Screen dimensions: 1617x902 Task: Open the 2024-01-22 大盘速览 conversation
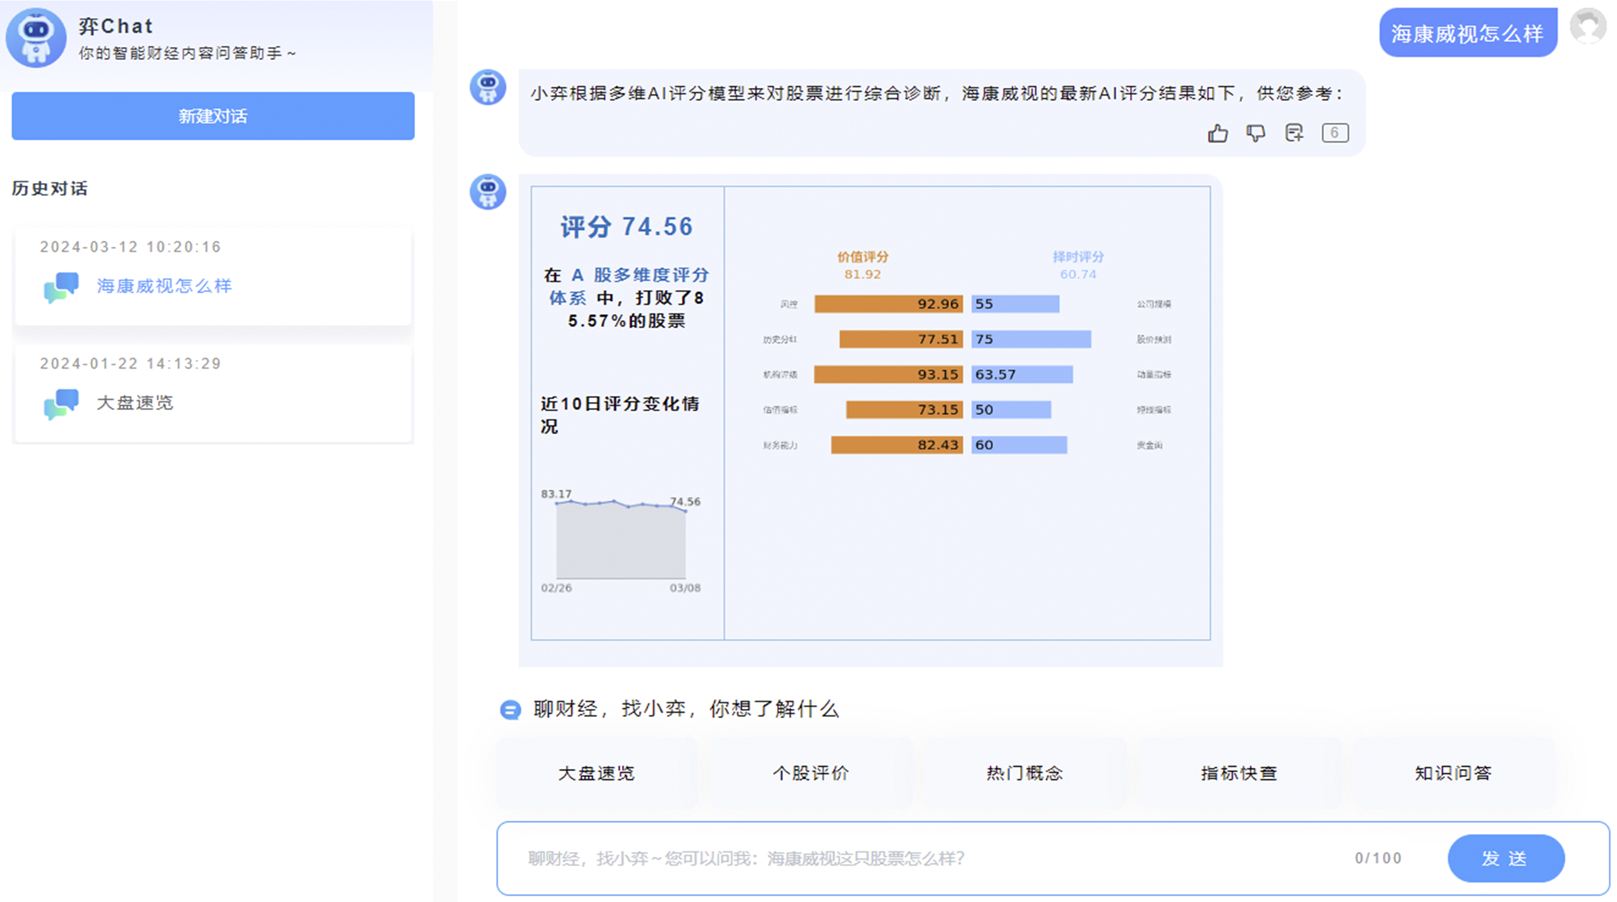[x=135, y=403]
